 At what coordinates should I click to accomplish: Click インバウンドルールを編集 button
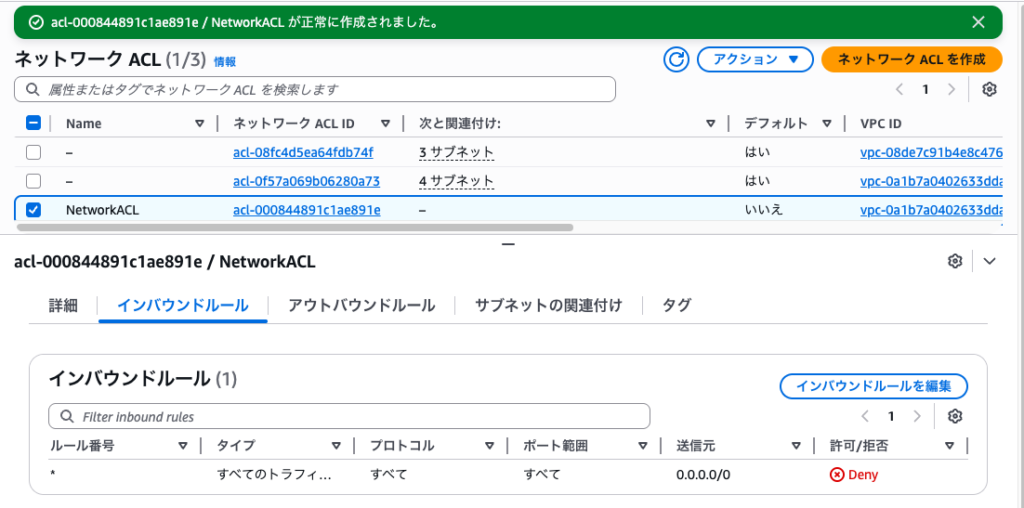pos(873,385)
